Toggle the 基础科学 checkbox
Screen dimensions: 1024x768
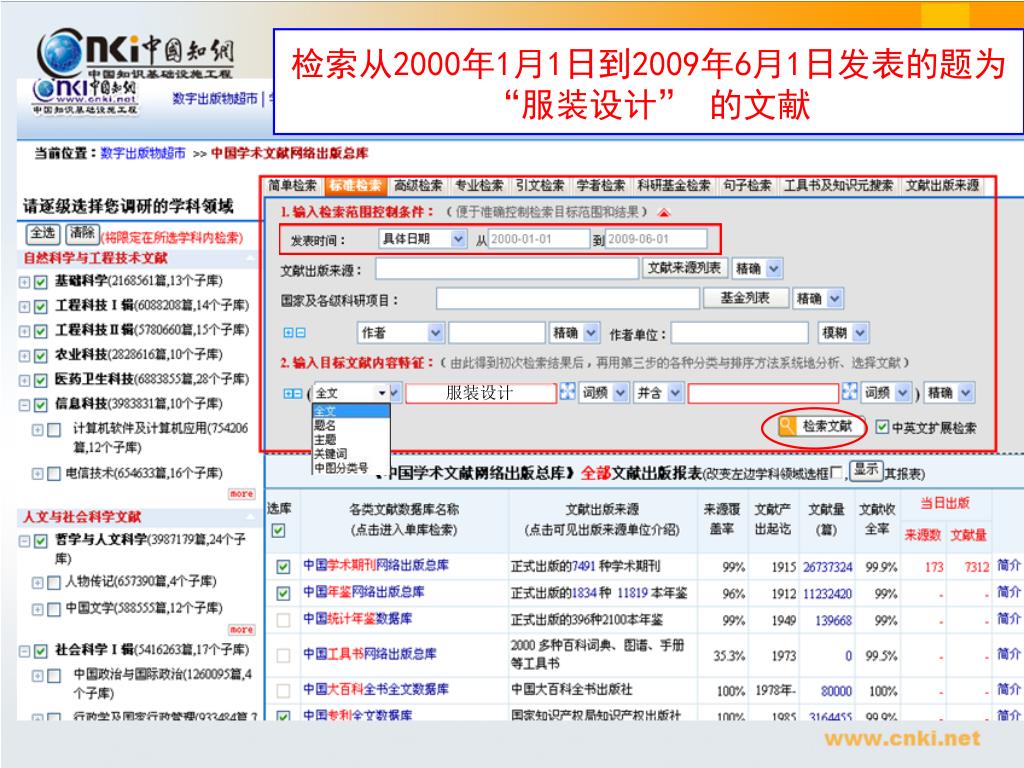(x=41, y=282)
